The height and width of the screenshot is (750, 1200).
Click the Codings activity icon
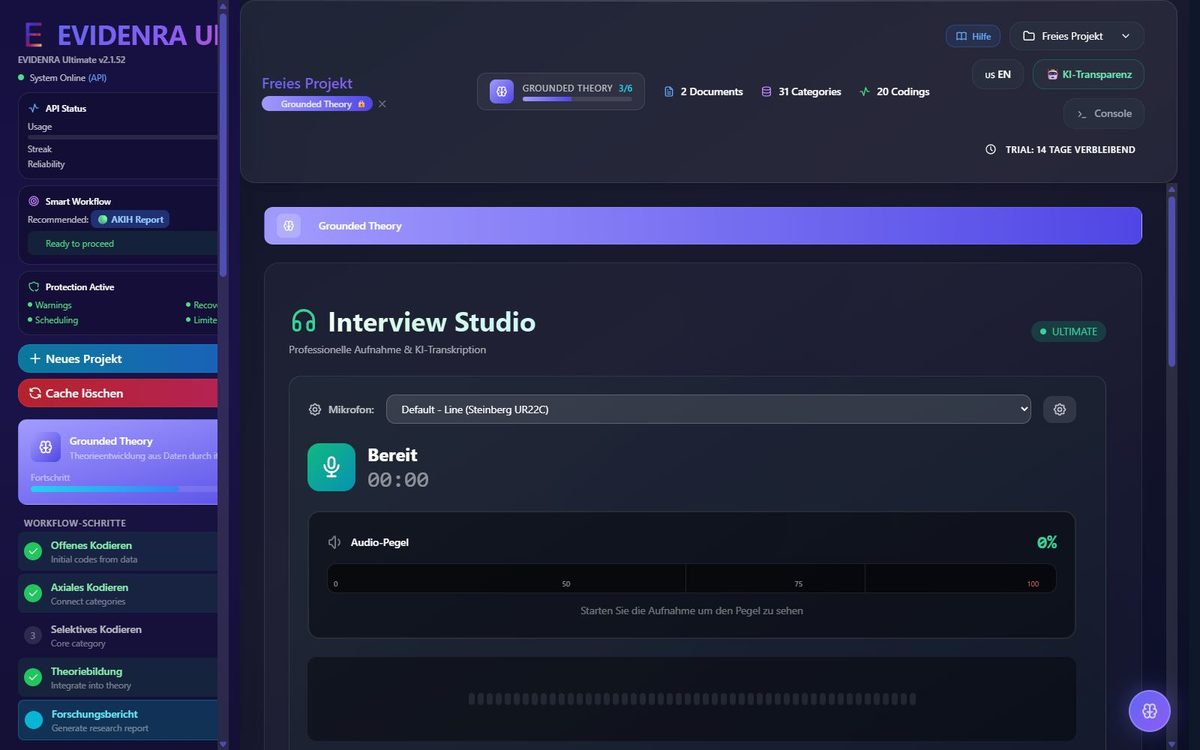coord(864,91)
